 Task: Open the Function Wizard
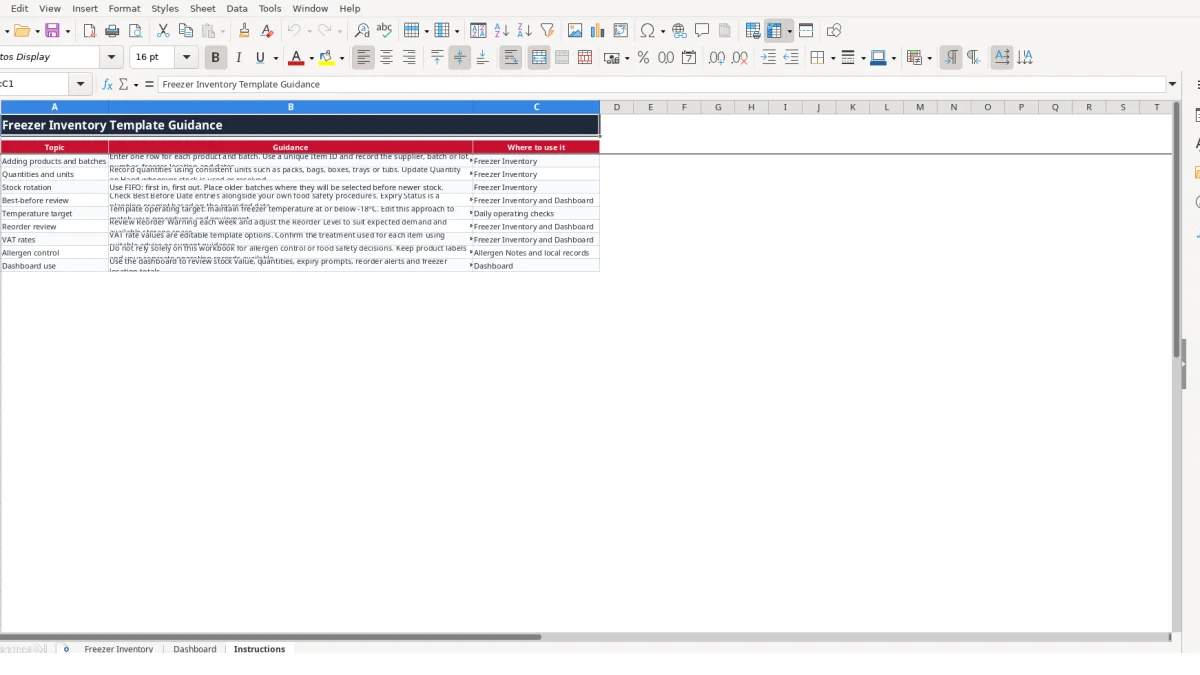click(x=108, y=85)
